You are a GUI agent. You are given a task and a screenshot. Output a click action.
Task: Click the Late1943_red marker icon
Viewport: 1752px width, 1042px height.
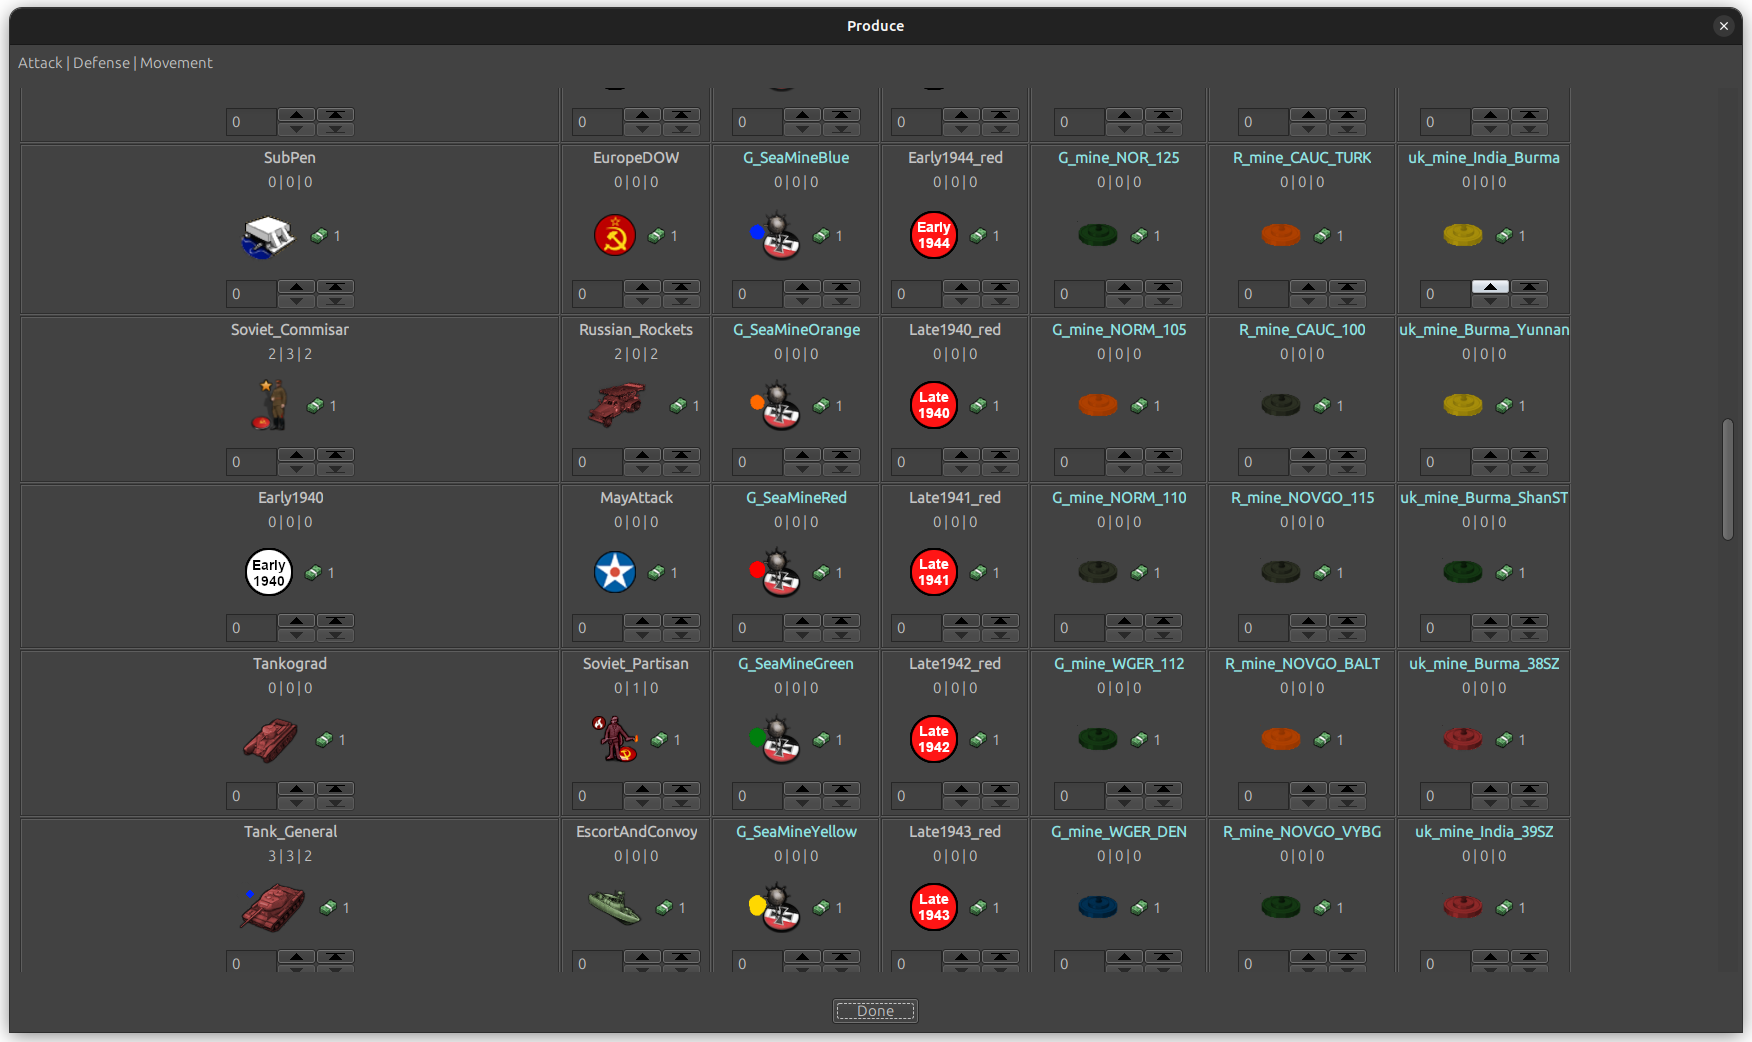[x=933, y=907]
